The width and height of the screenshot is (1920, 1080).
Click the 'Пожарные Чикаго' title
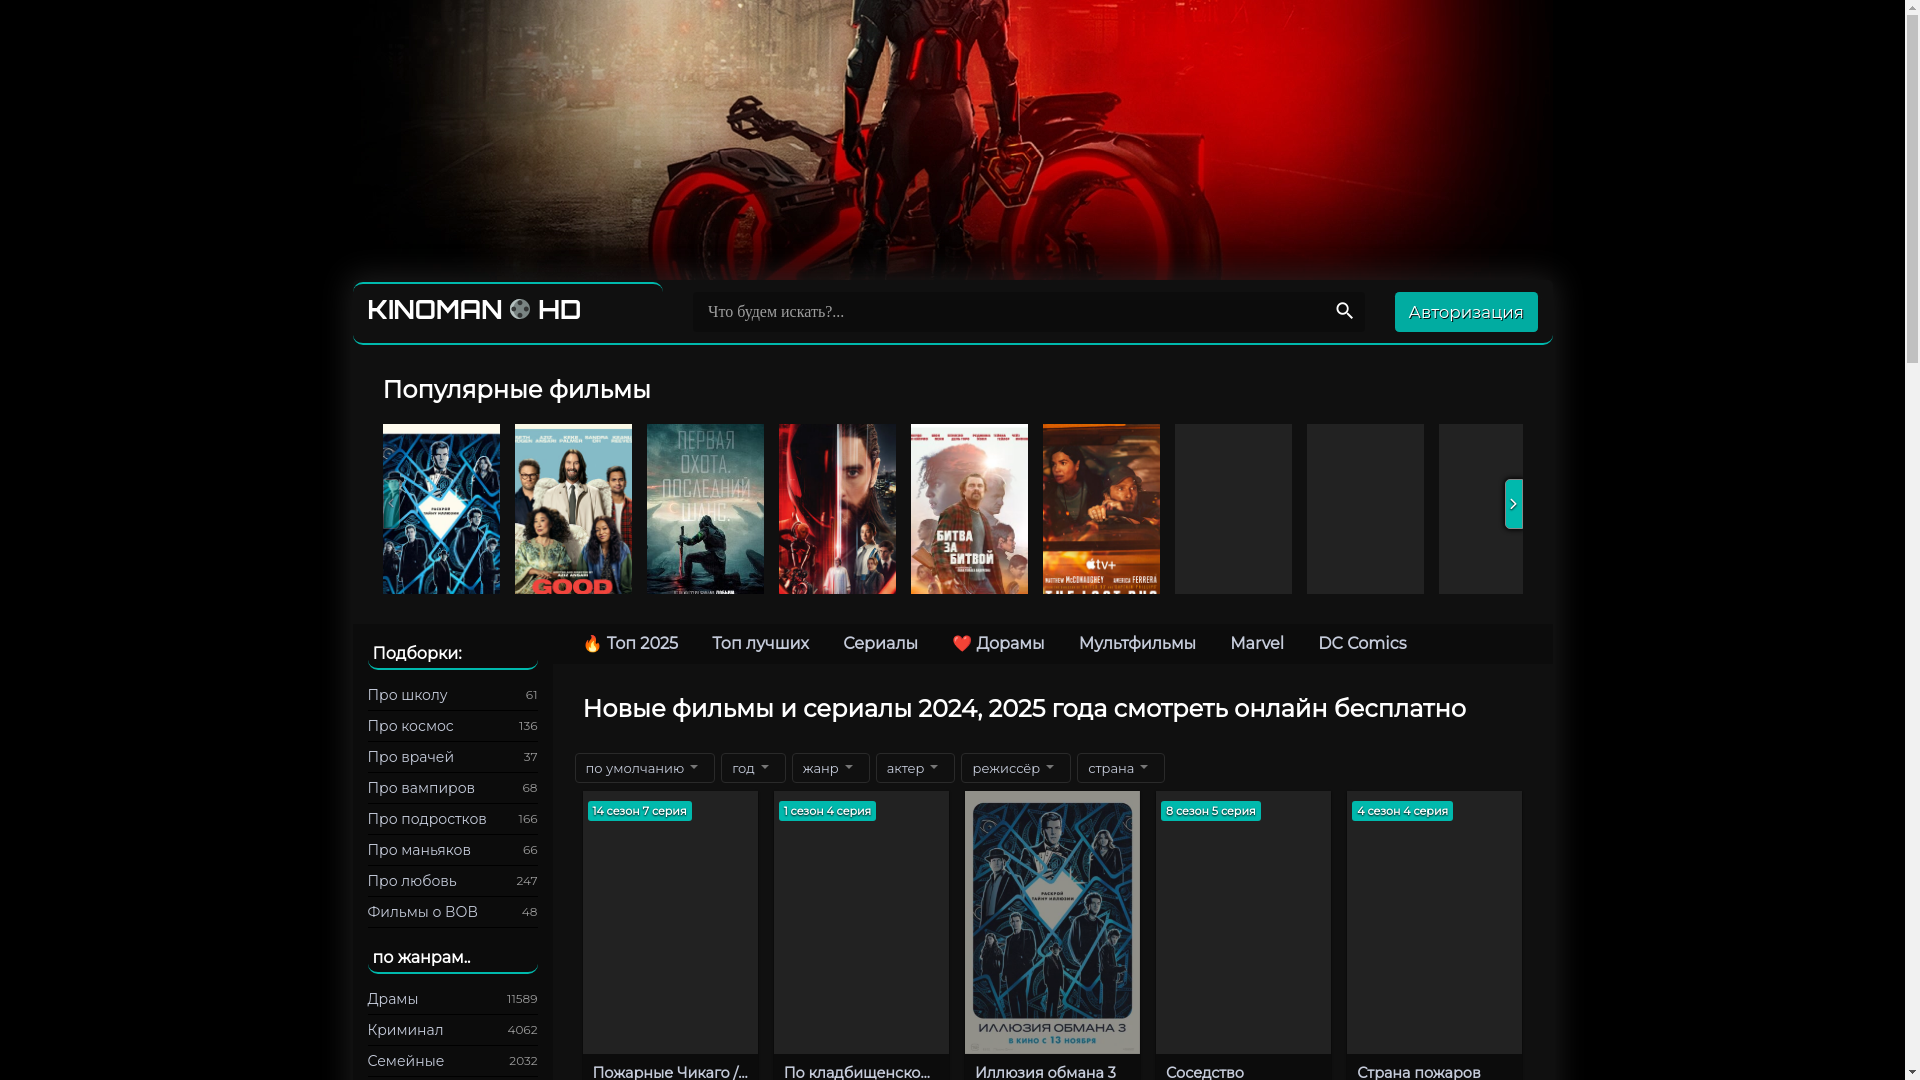pos(670,1072)
